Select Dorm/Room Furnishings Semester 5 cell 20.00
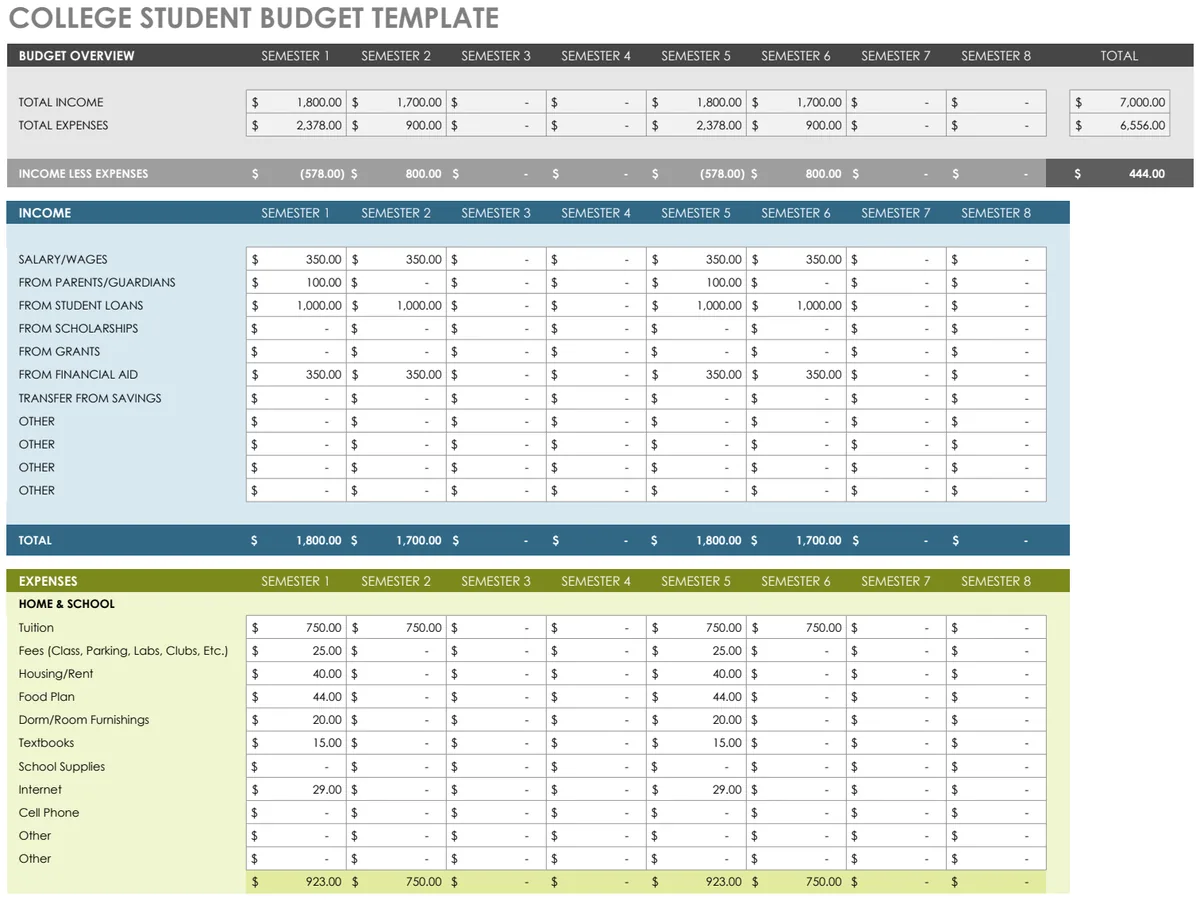The image size is (1200, 900). tap(696, 720)
